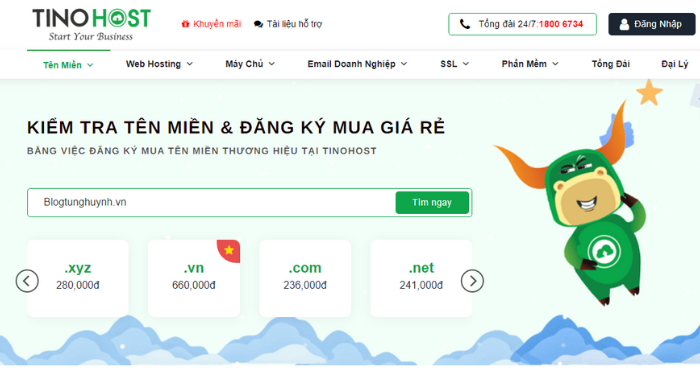Click the Đăng Nhập login button
The height and width of the screenshot is (375, 700).
(652, 24)
